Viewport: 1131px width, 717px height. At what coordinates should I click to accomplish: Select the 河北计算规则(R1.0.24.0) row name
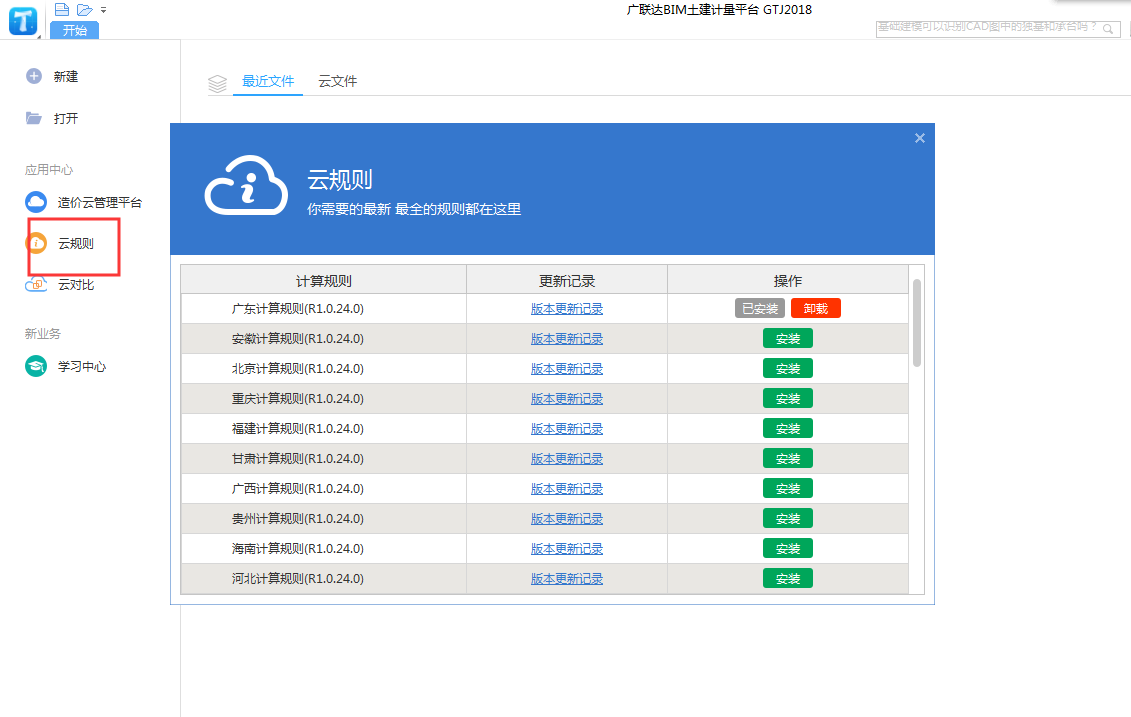click(298, 579)
